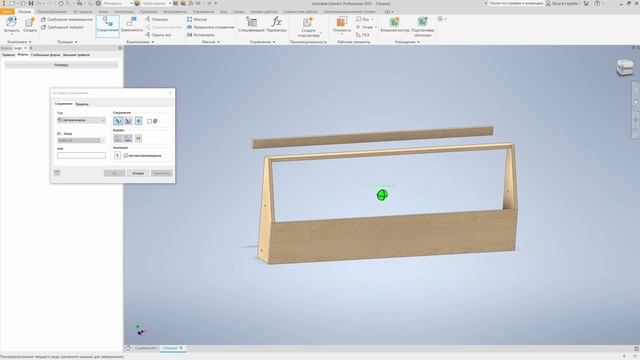Click the Применить button in dialog
640x360 pixels.
point(162,173)
